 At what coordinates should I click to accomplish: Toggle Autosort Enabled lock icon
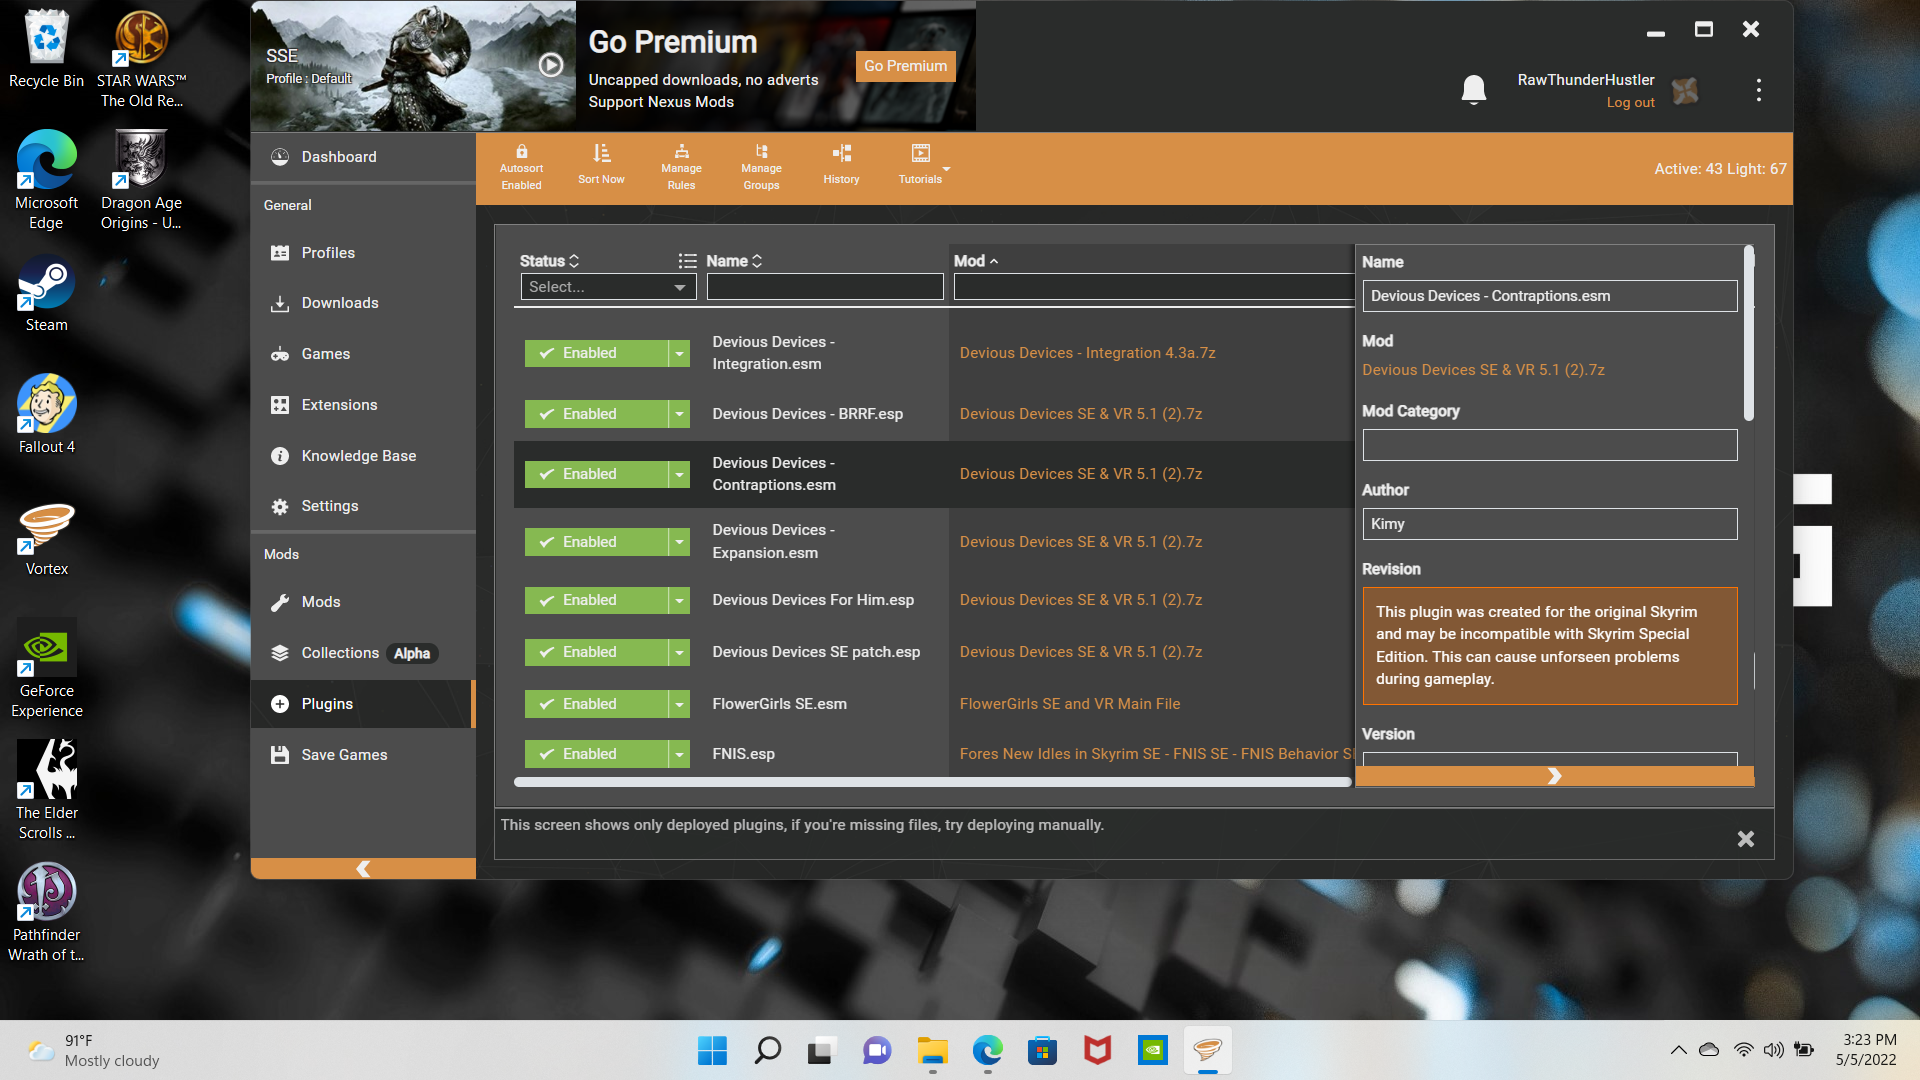pos(521,152)
